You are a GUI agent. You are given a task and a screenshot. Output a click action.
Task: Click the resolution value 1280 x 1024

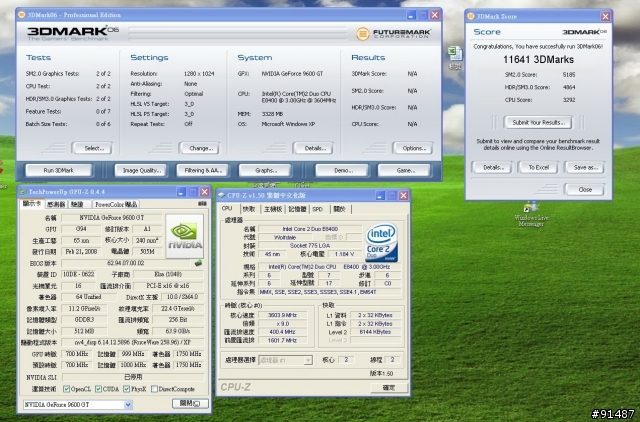pos(199,74)
